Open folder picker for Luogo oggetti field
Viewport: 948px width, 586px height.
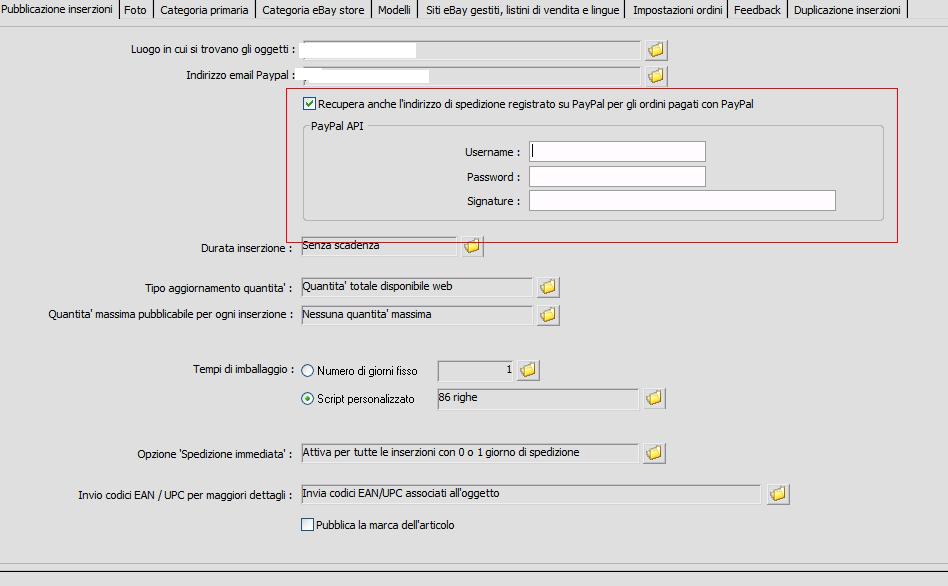click(656, 50)
